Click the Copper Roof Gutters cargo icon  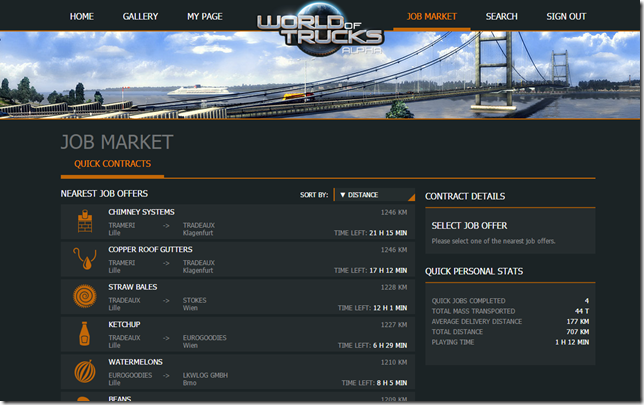[x=85, y=258]
